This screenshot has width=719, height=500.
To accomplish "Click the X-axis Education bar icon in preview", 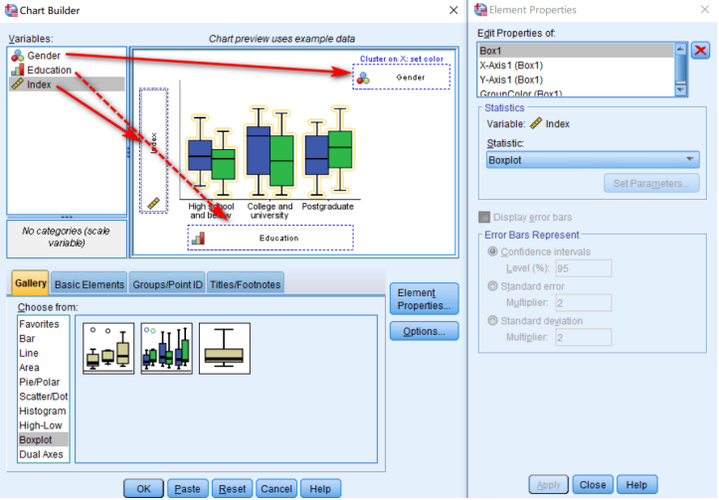I will tap(198, 238).
